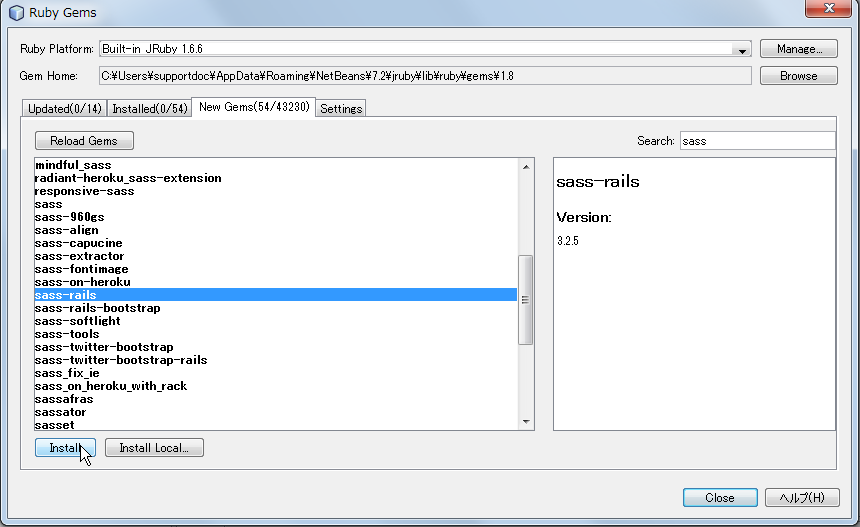This screenshot has width=860, height=527.
Task: Select the sass-align gem
Action: (275, 230)
